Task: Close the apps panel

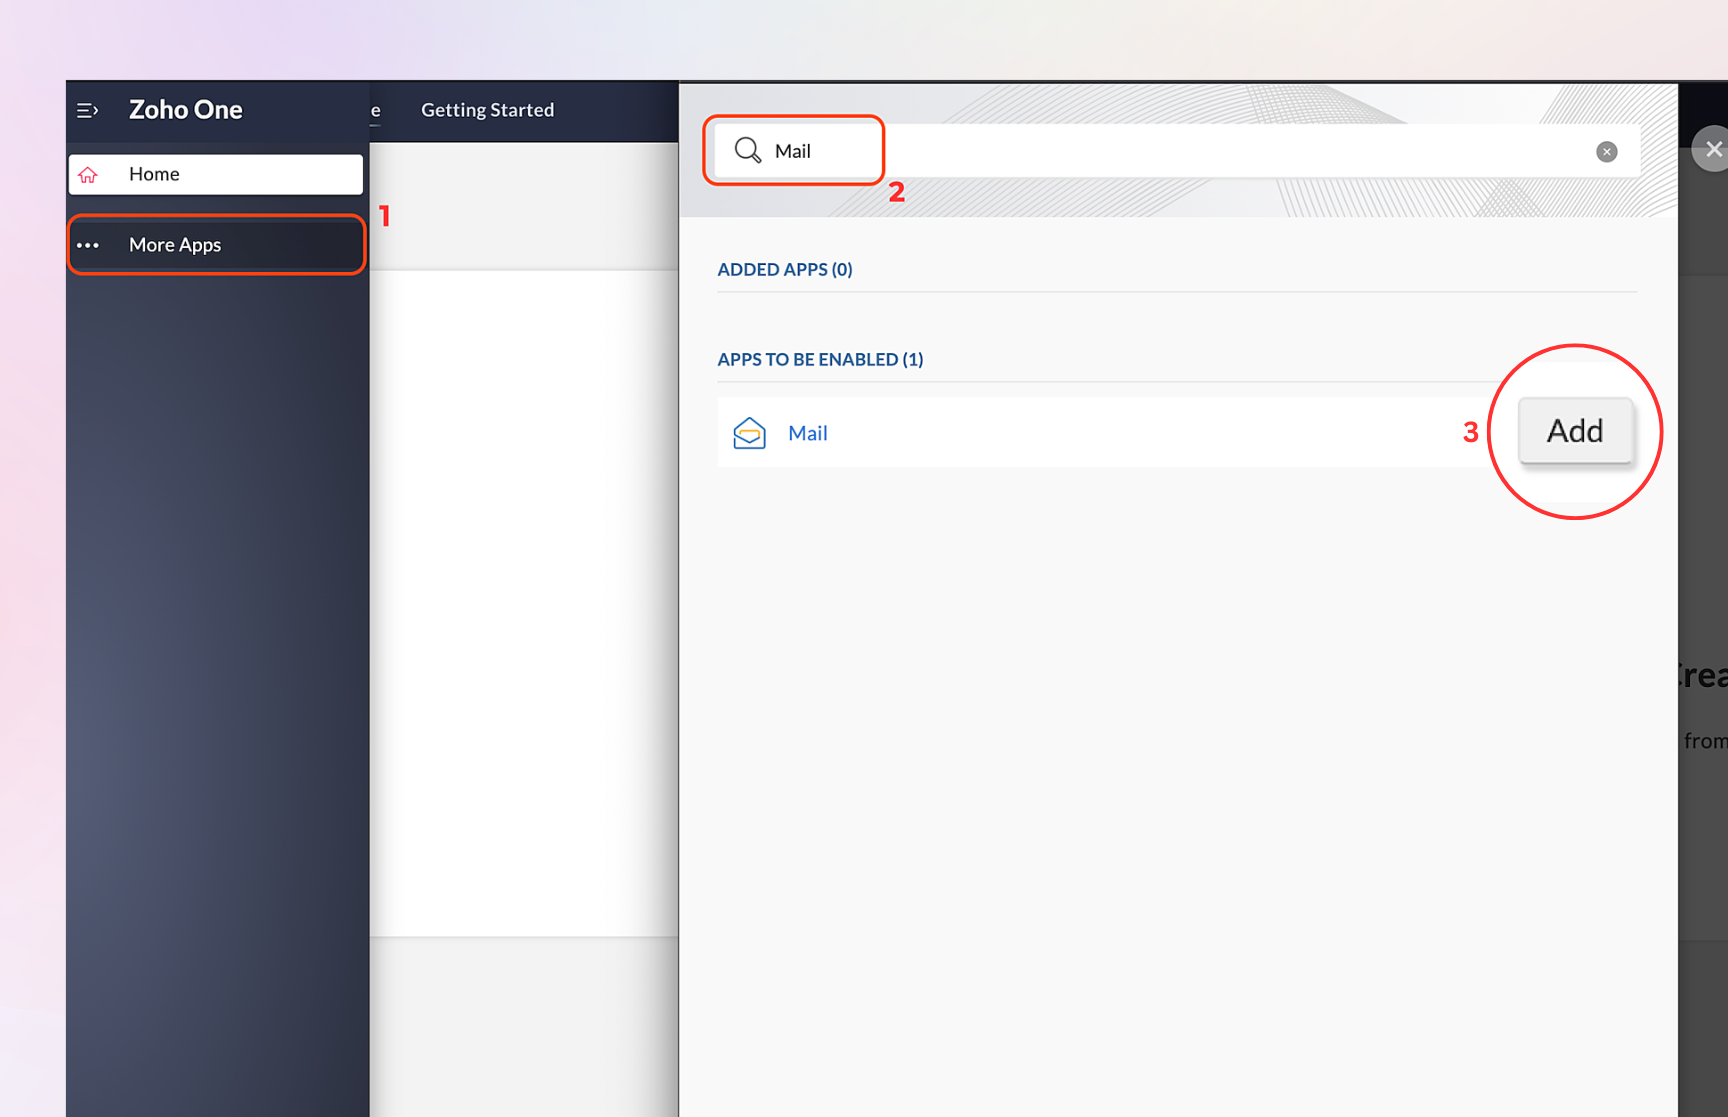Action: pos(1713,149)
